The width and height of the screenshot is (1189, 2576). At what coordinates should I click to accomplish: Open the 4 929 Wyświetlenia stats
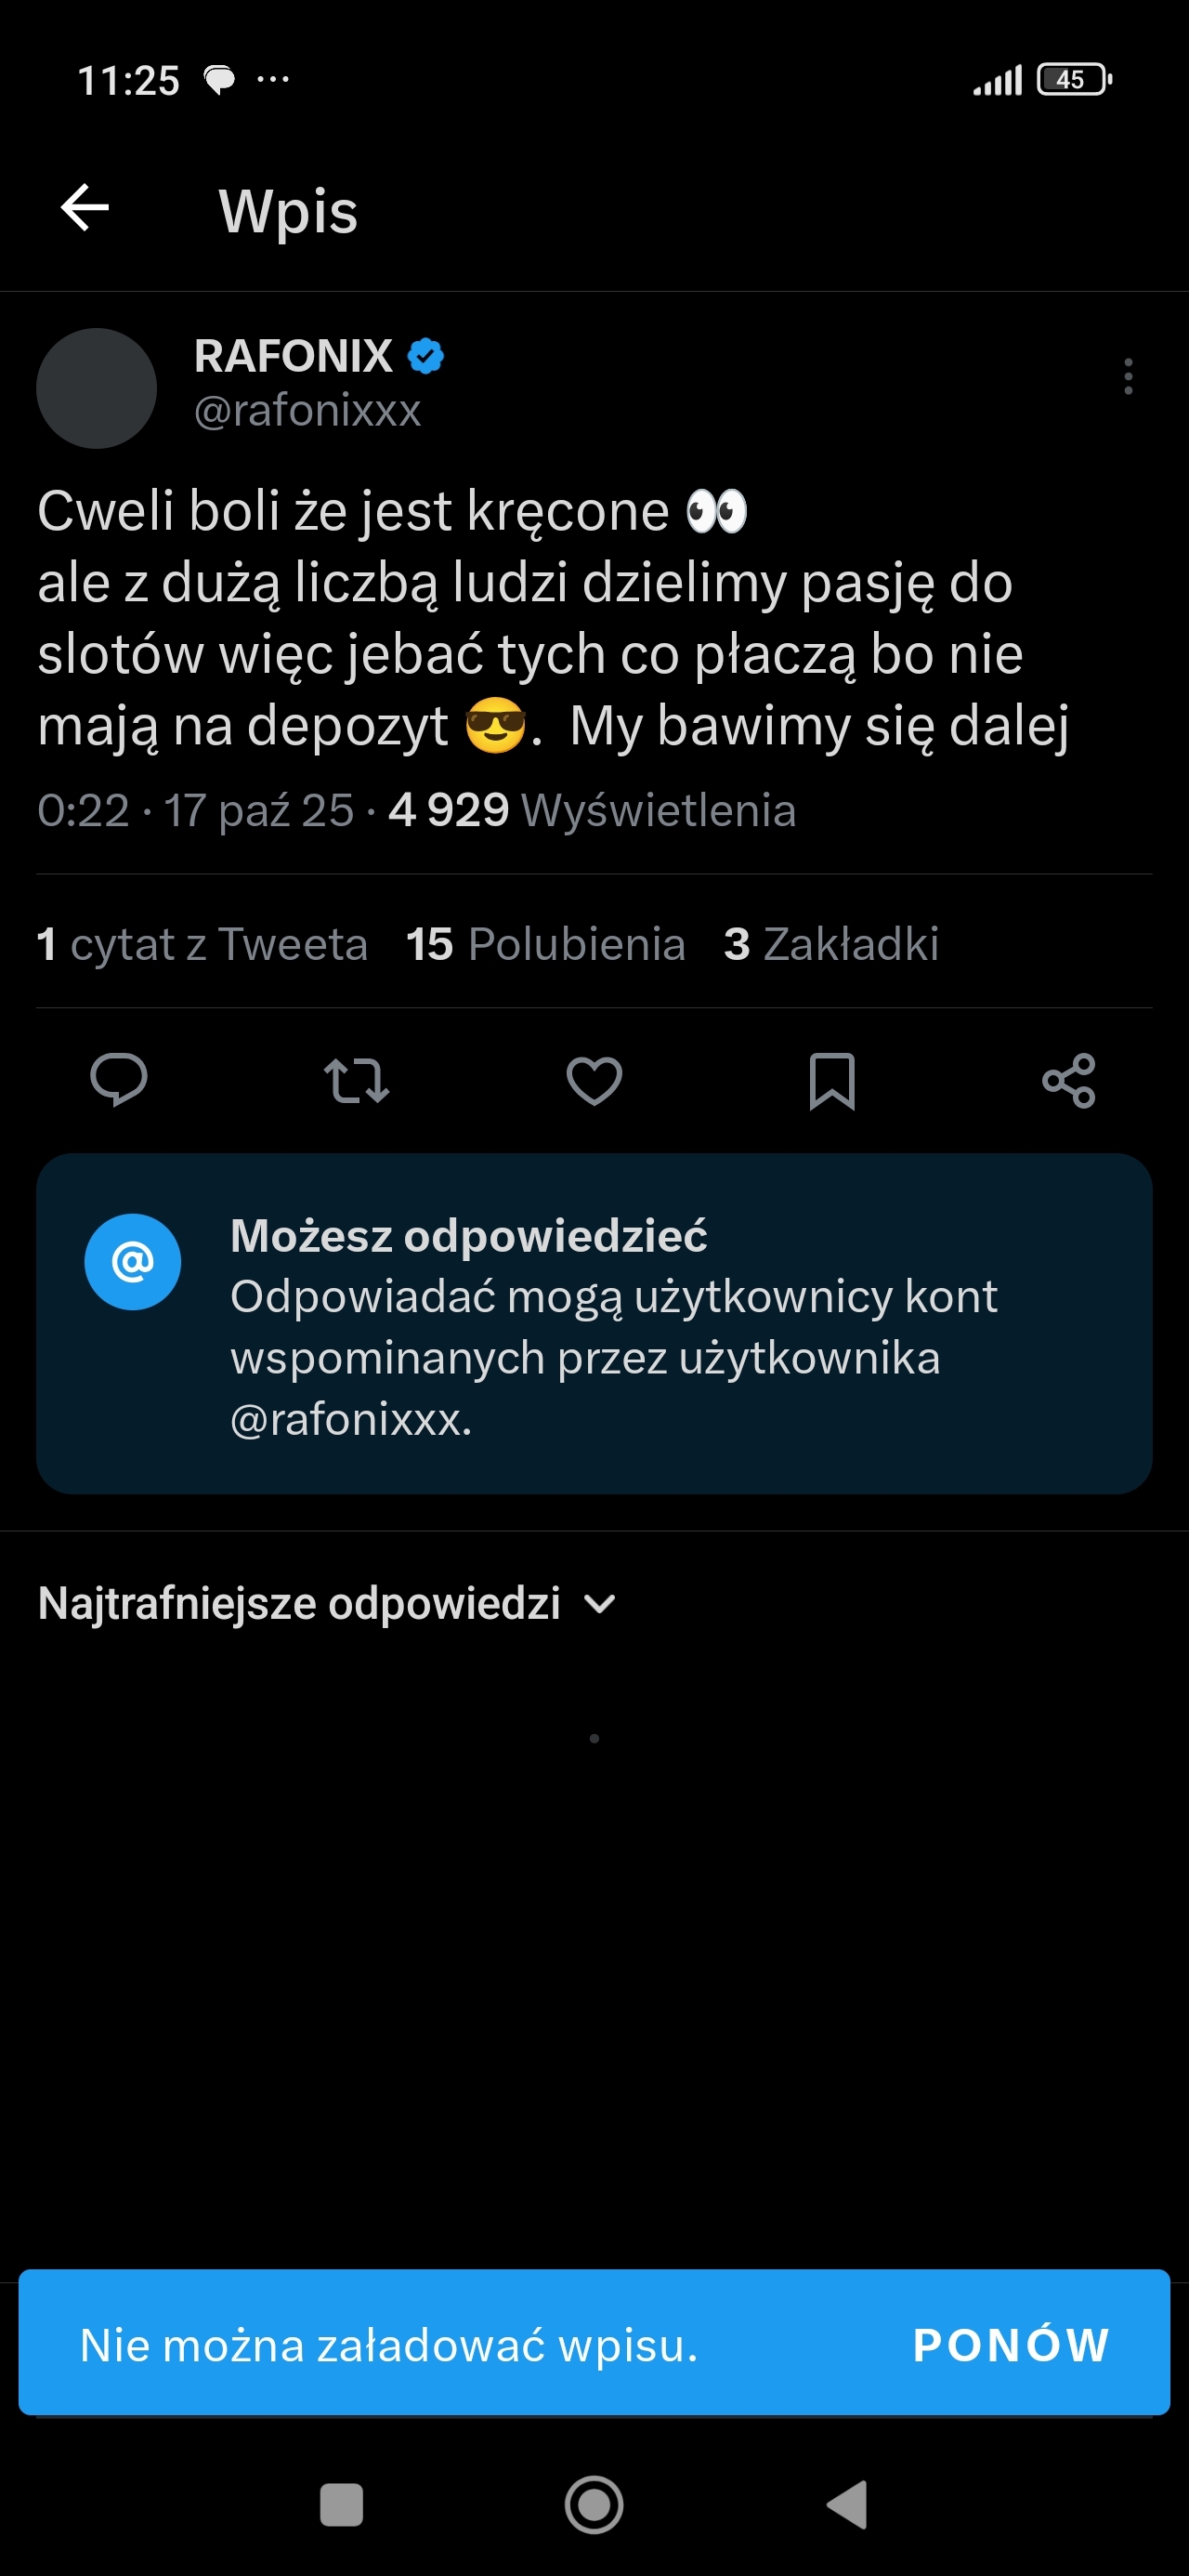click(x=592, y=810)
